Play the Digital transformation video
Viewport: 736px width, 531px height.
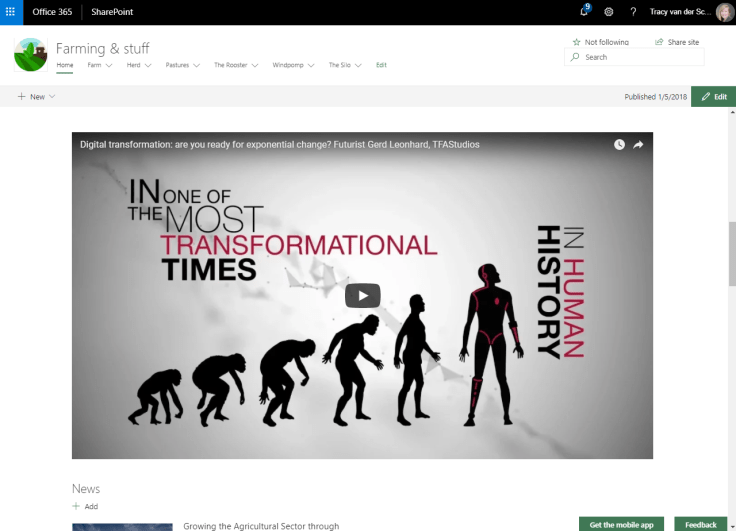[362, 295]
